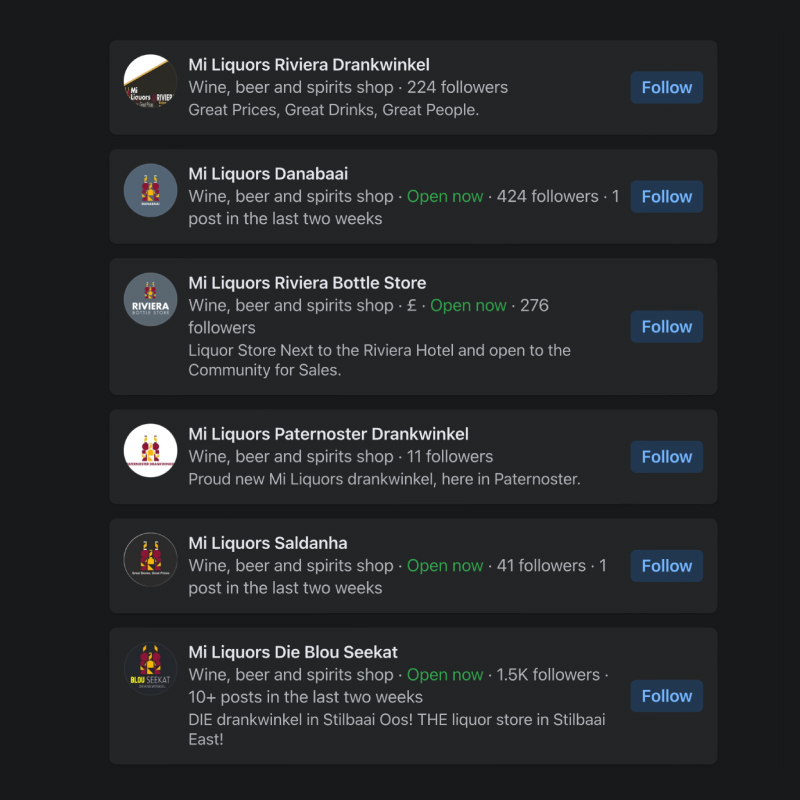
Task: Open the Riviera Bottle Store logo
Action: tap(150, 300)
